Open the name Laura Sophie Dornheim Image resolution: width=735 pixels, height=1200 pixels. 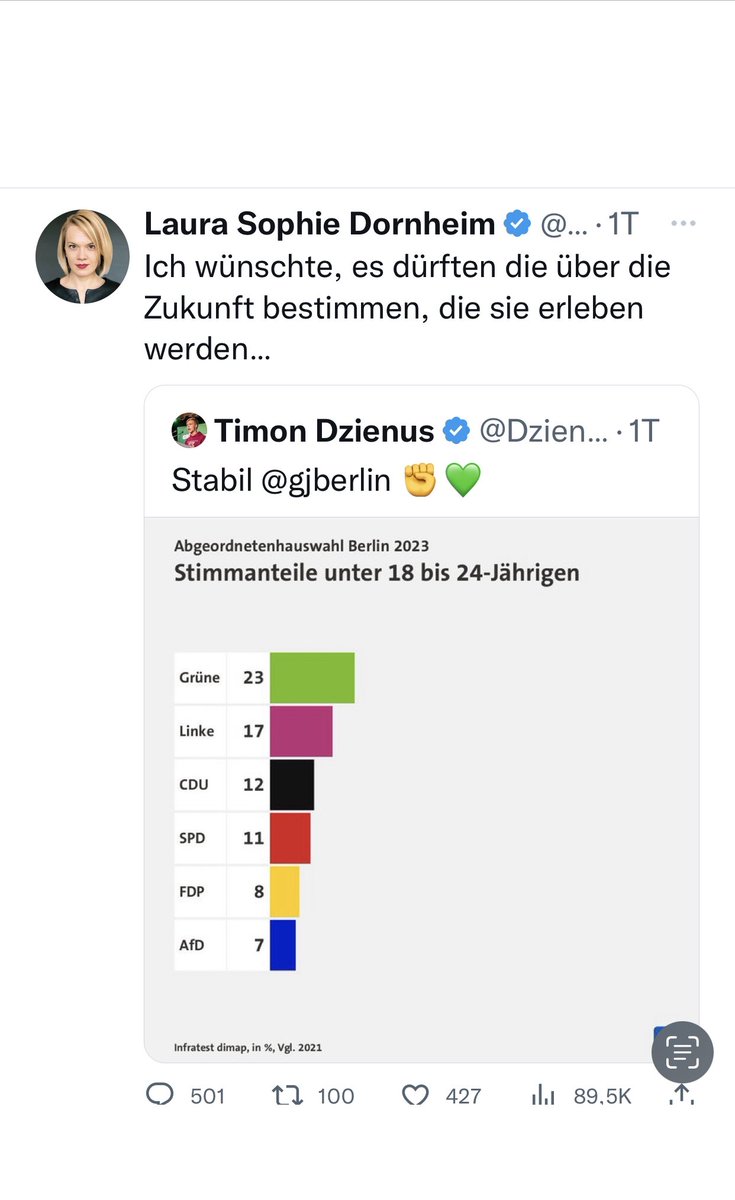pos(320,224)
